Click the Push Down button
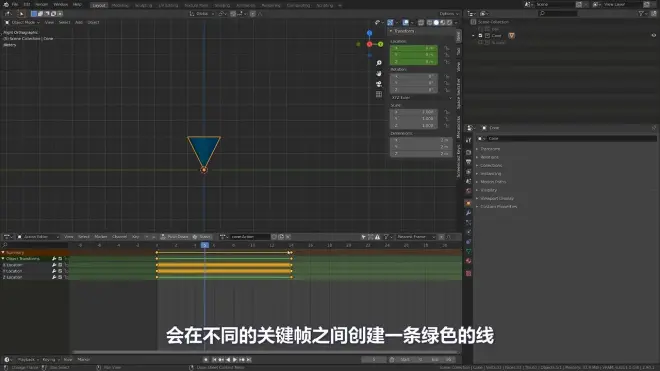 click(175, 237)
